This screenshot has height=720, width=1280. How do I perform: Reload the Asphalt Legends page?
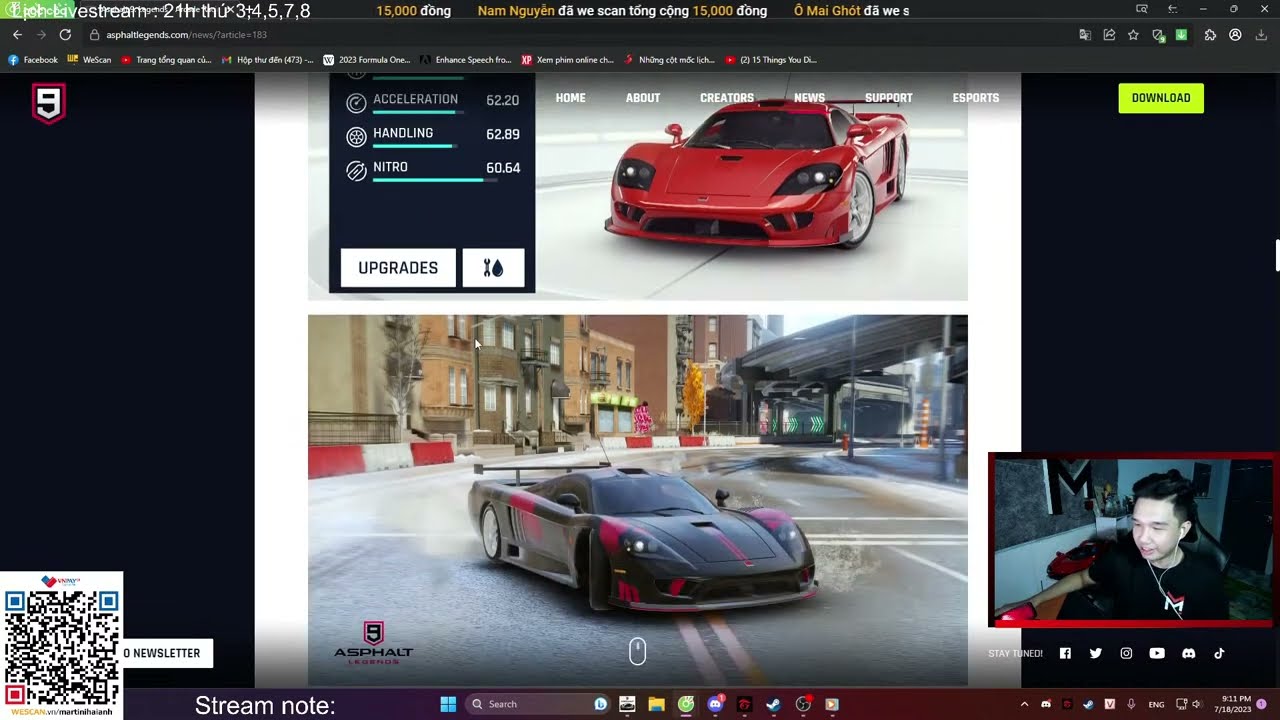point(65,35)
